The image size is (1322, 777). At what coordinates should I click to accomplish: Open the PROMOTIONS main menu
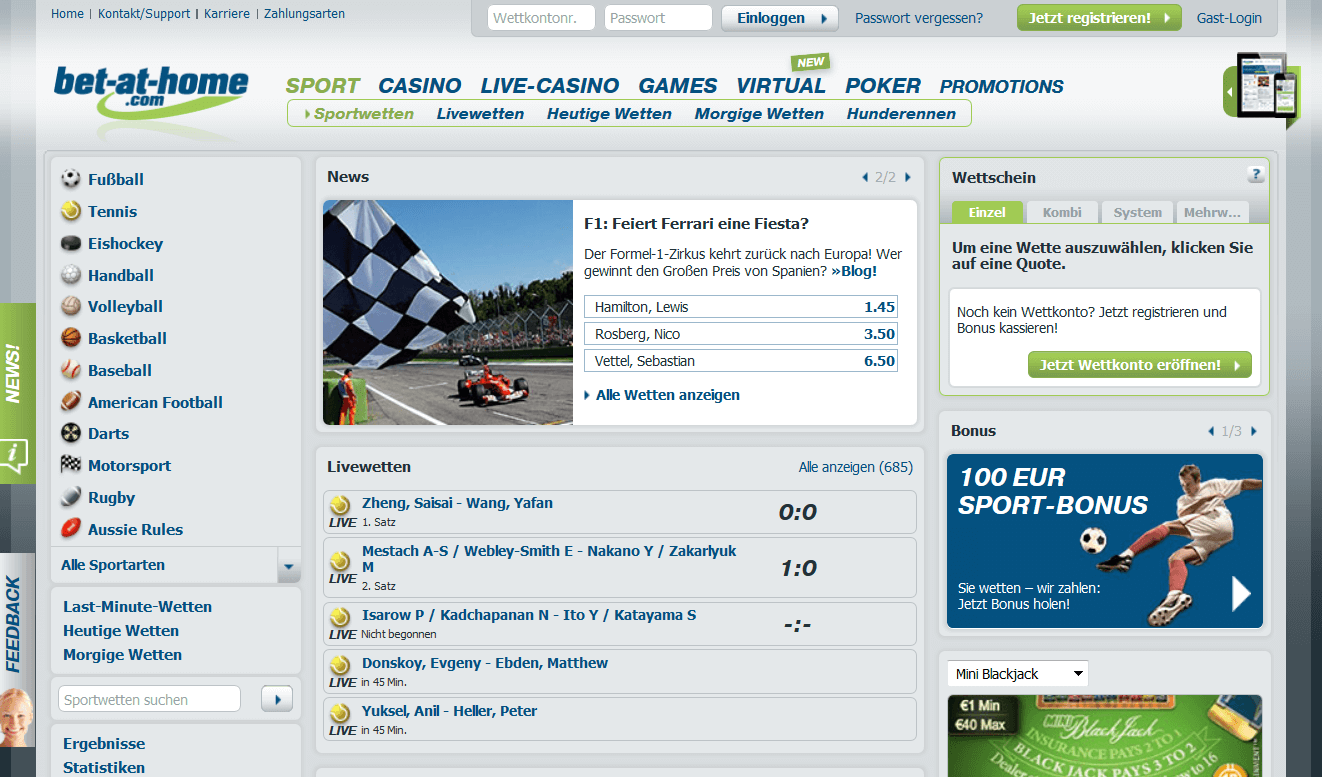click(x=1002, y=87)
